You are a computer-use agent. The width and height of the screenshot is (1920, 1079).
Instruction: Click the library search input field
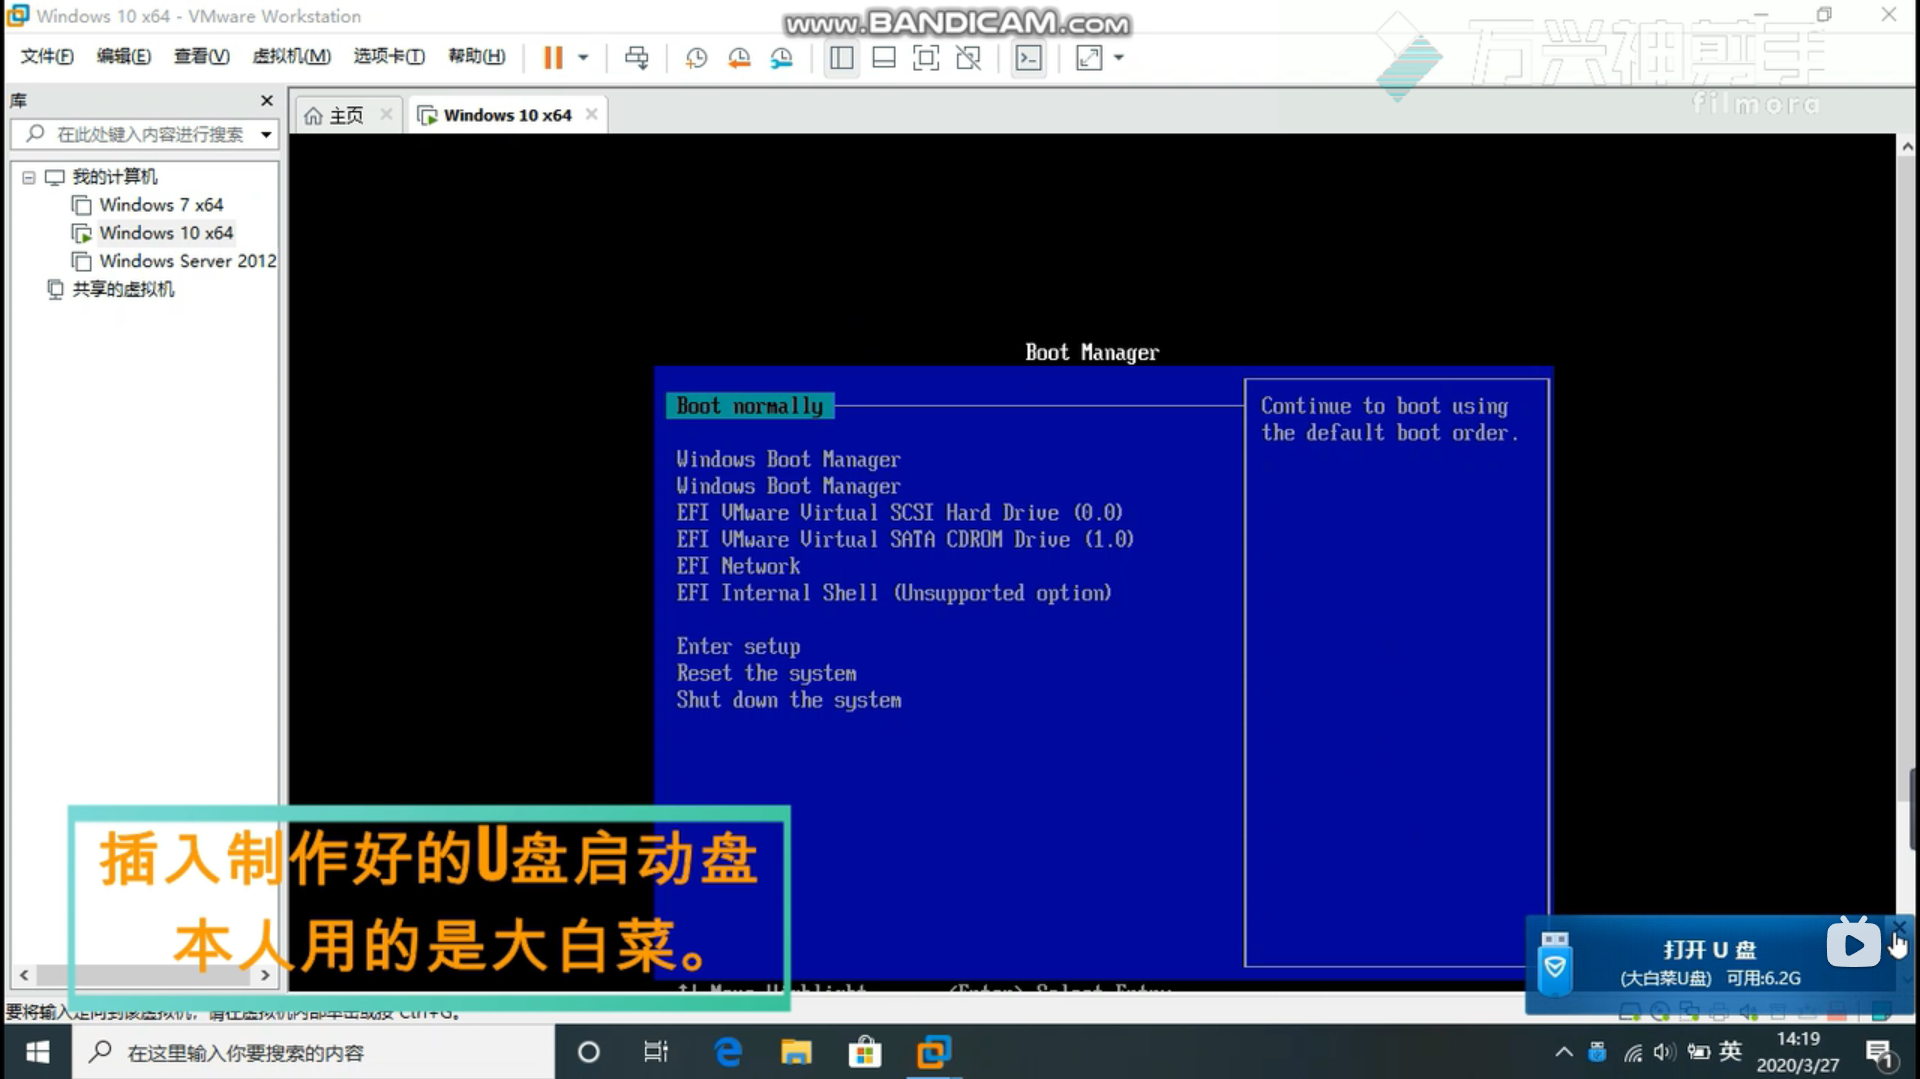click(x=150, y=134)
